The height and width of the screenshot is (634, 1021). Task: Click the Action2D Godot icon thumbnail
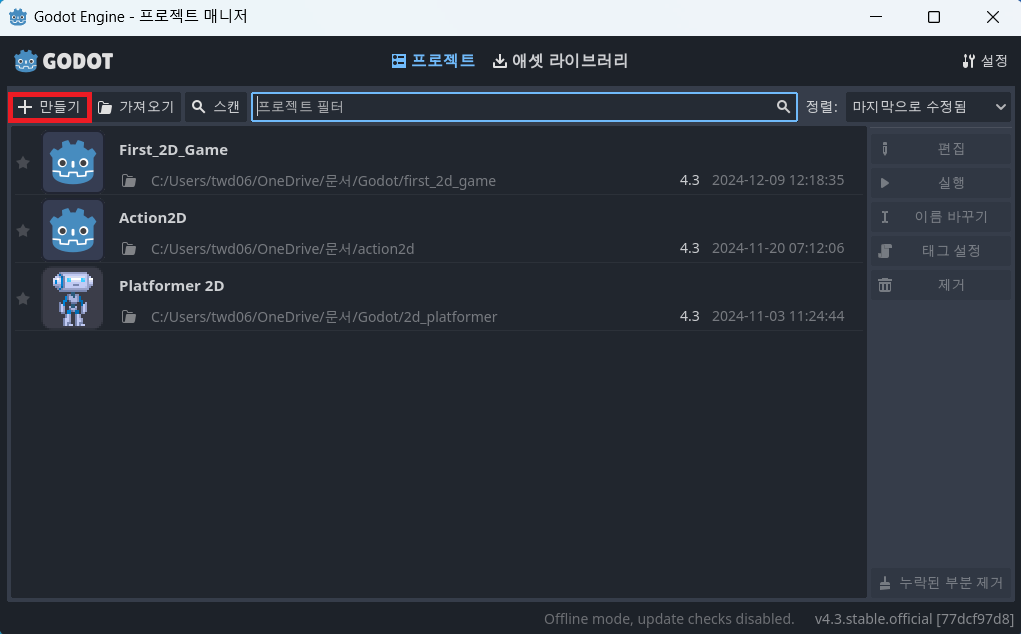(x=73, y=230)
